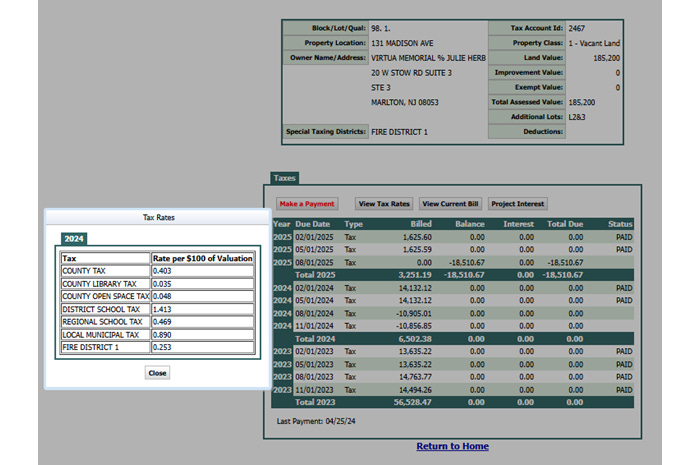Click the Land Value amount 185,200
Image resolution: width=700 pixels, height=465 pixels.
coord(606,58)
